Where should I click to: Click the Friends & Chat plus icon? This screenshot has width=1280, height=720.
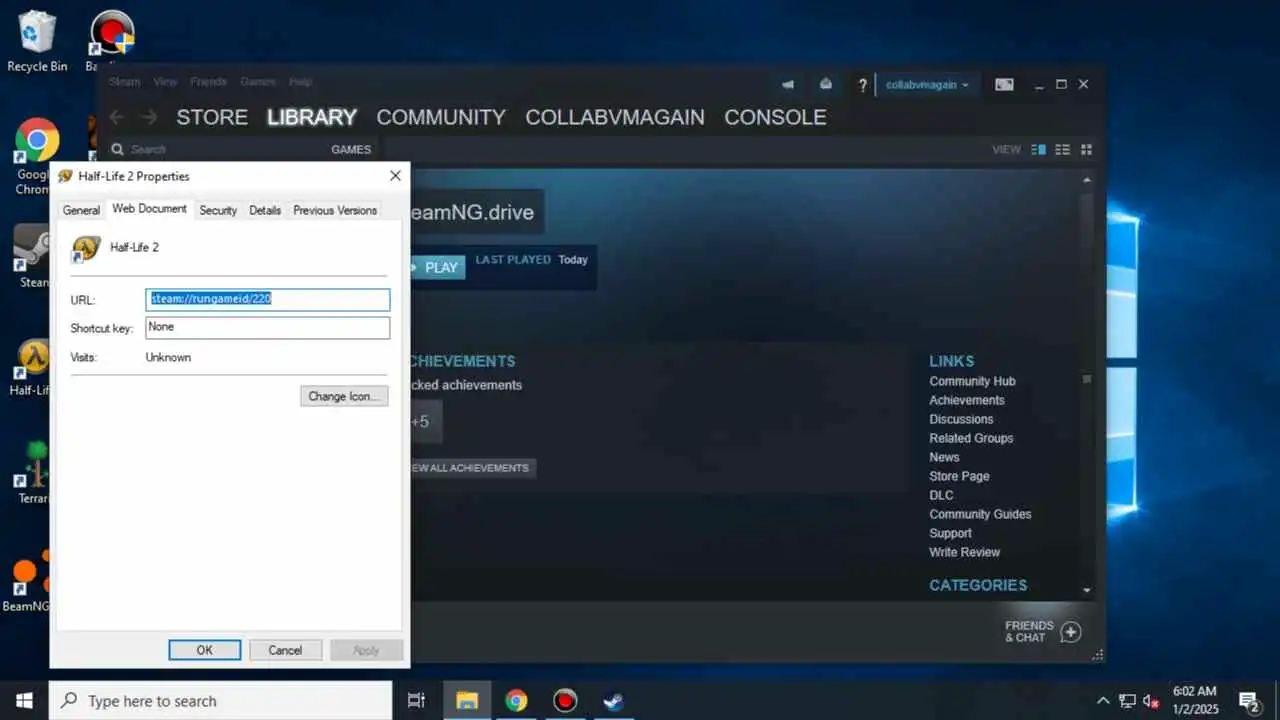[1070, 632]
